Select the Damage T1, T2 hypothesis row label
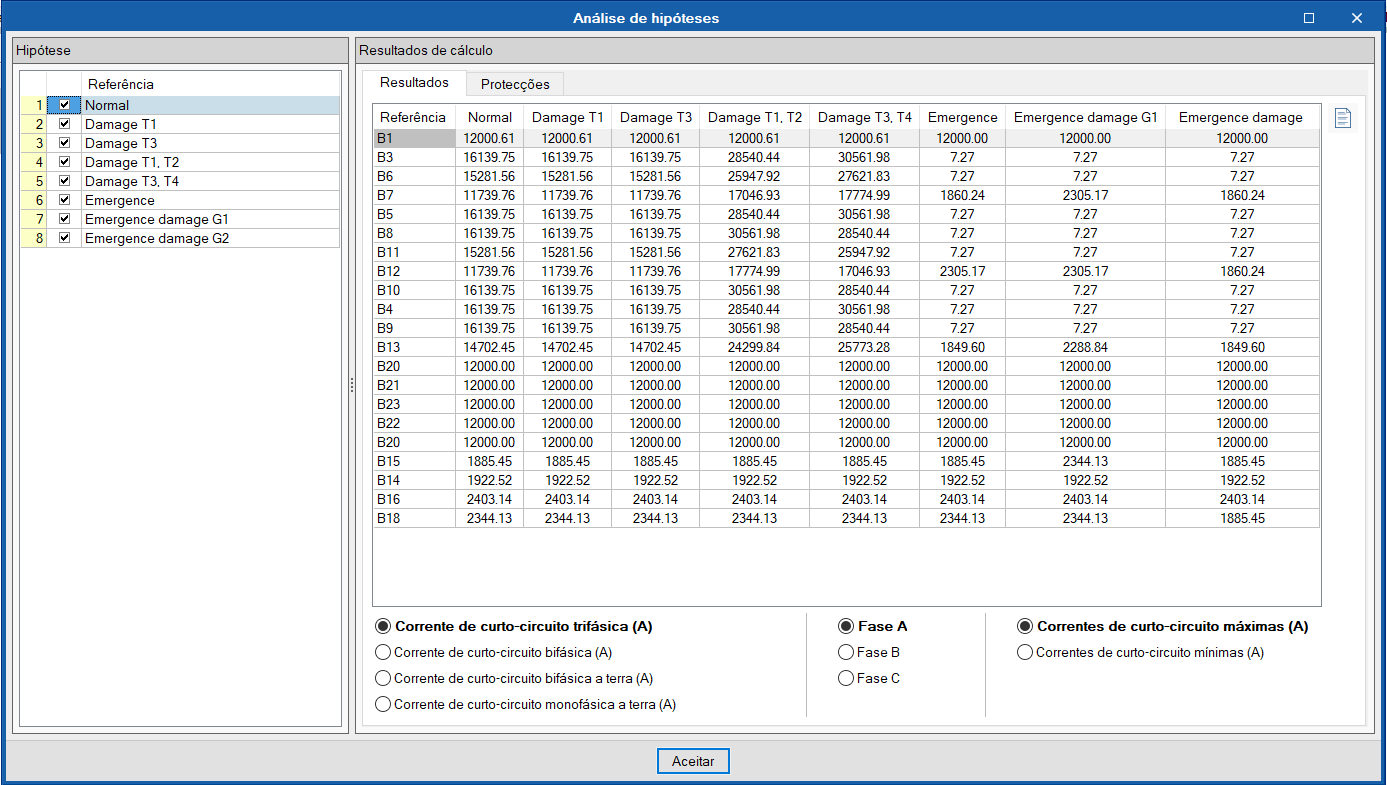Viewport: 1387px width, 785px height. click(132, 162)
